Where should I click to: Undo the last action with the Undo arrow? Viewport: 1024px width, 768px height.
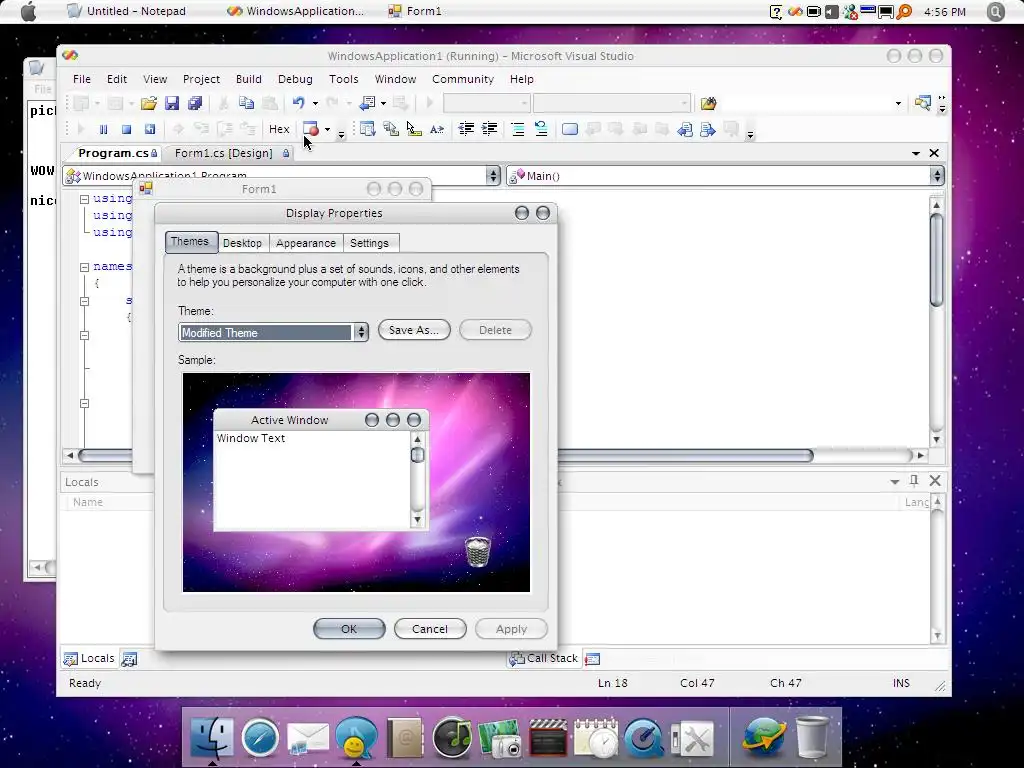click(x=298, y=103)
